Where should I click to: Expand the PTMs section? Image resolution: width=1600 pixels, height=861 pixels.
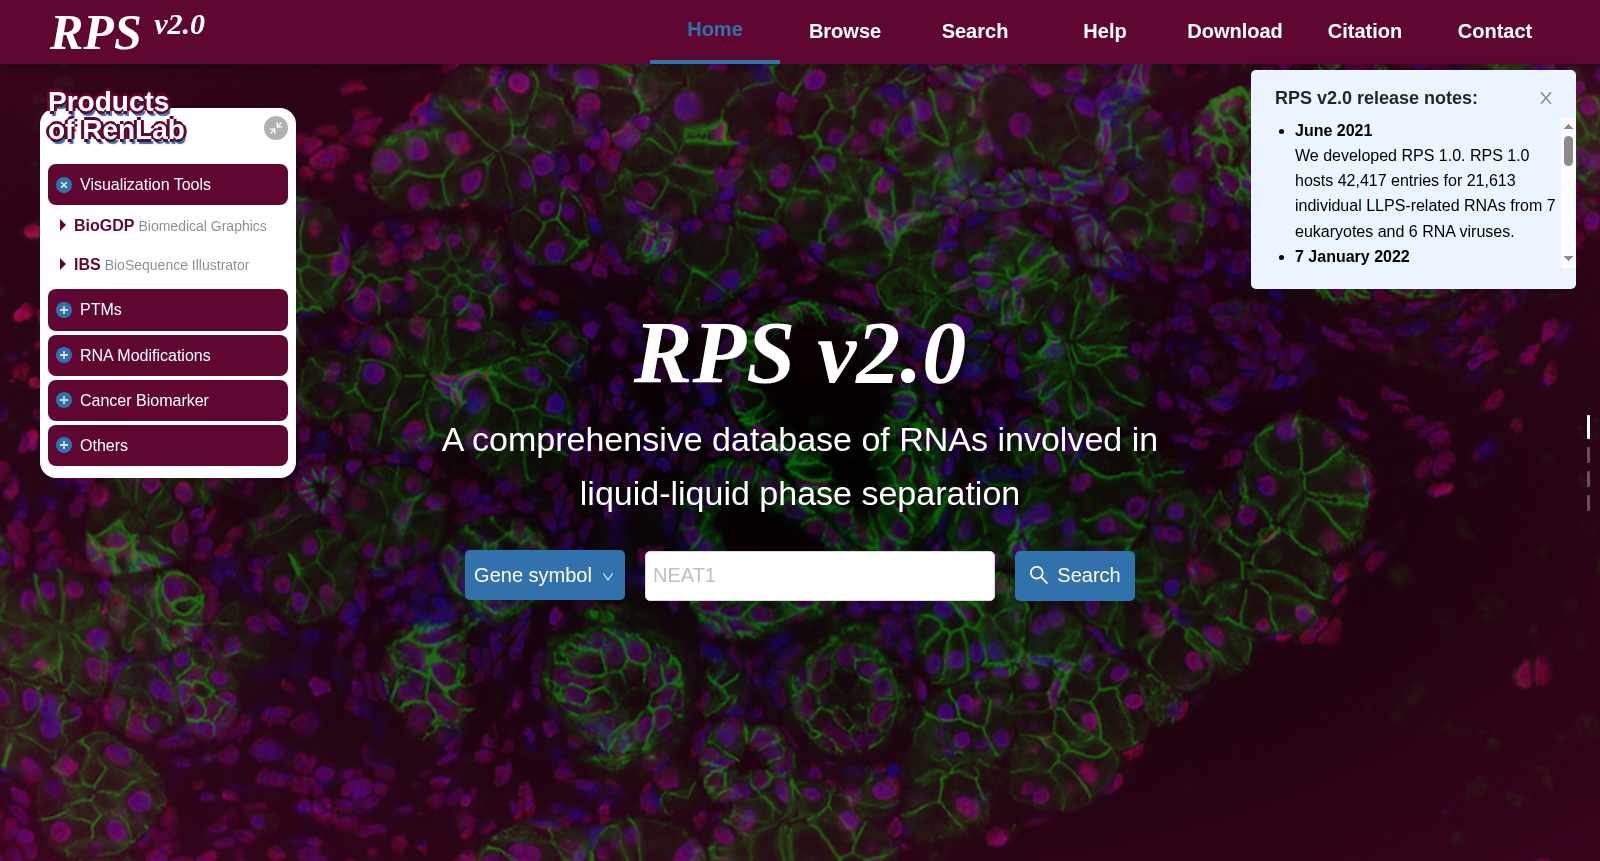[168, 310]
